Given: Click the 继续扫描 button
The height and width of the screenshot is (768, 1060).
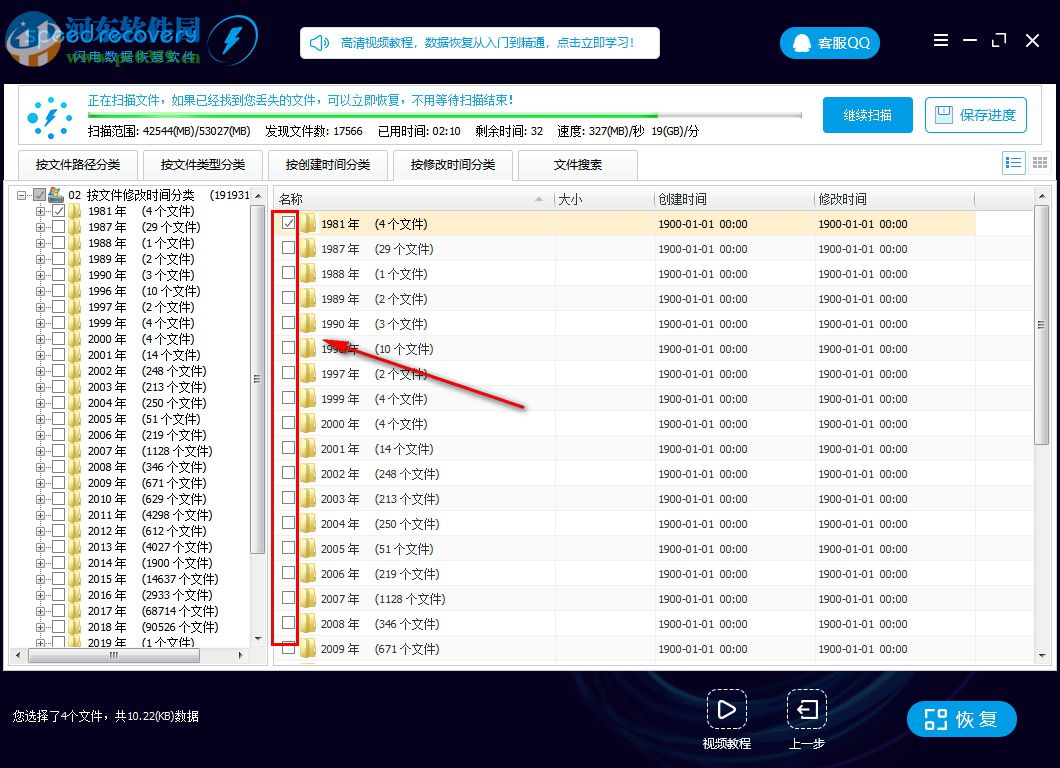Looking at the screenshot, I should pyautogui.click(x=868, y=115).
